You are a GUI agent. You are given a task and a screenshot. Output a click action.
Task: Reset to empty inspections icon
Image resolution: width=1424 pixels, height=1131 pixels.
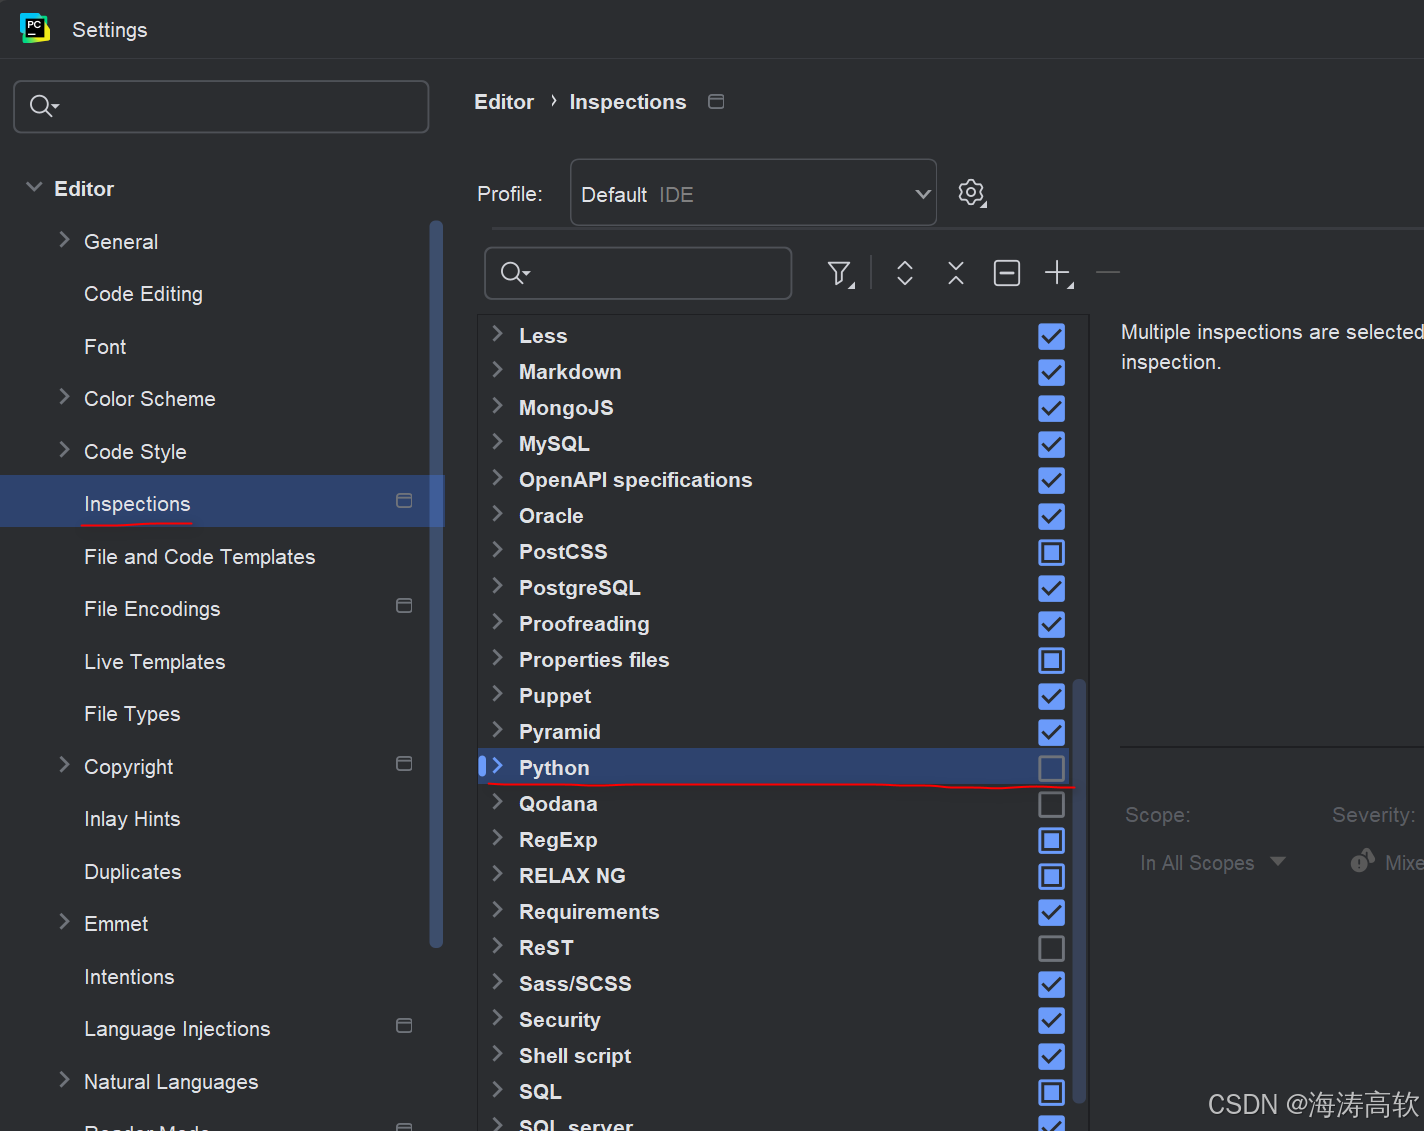(x=1007, y=273)
